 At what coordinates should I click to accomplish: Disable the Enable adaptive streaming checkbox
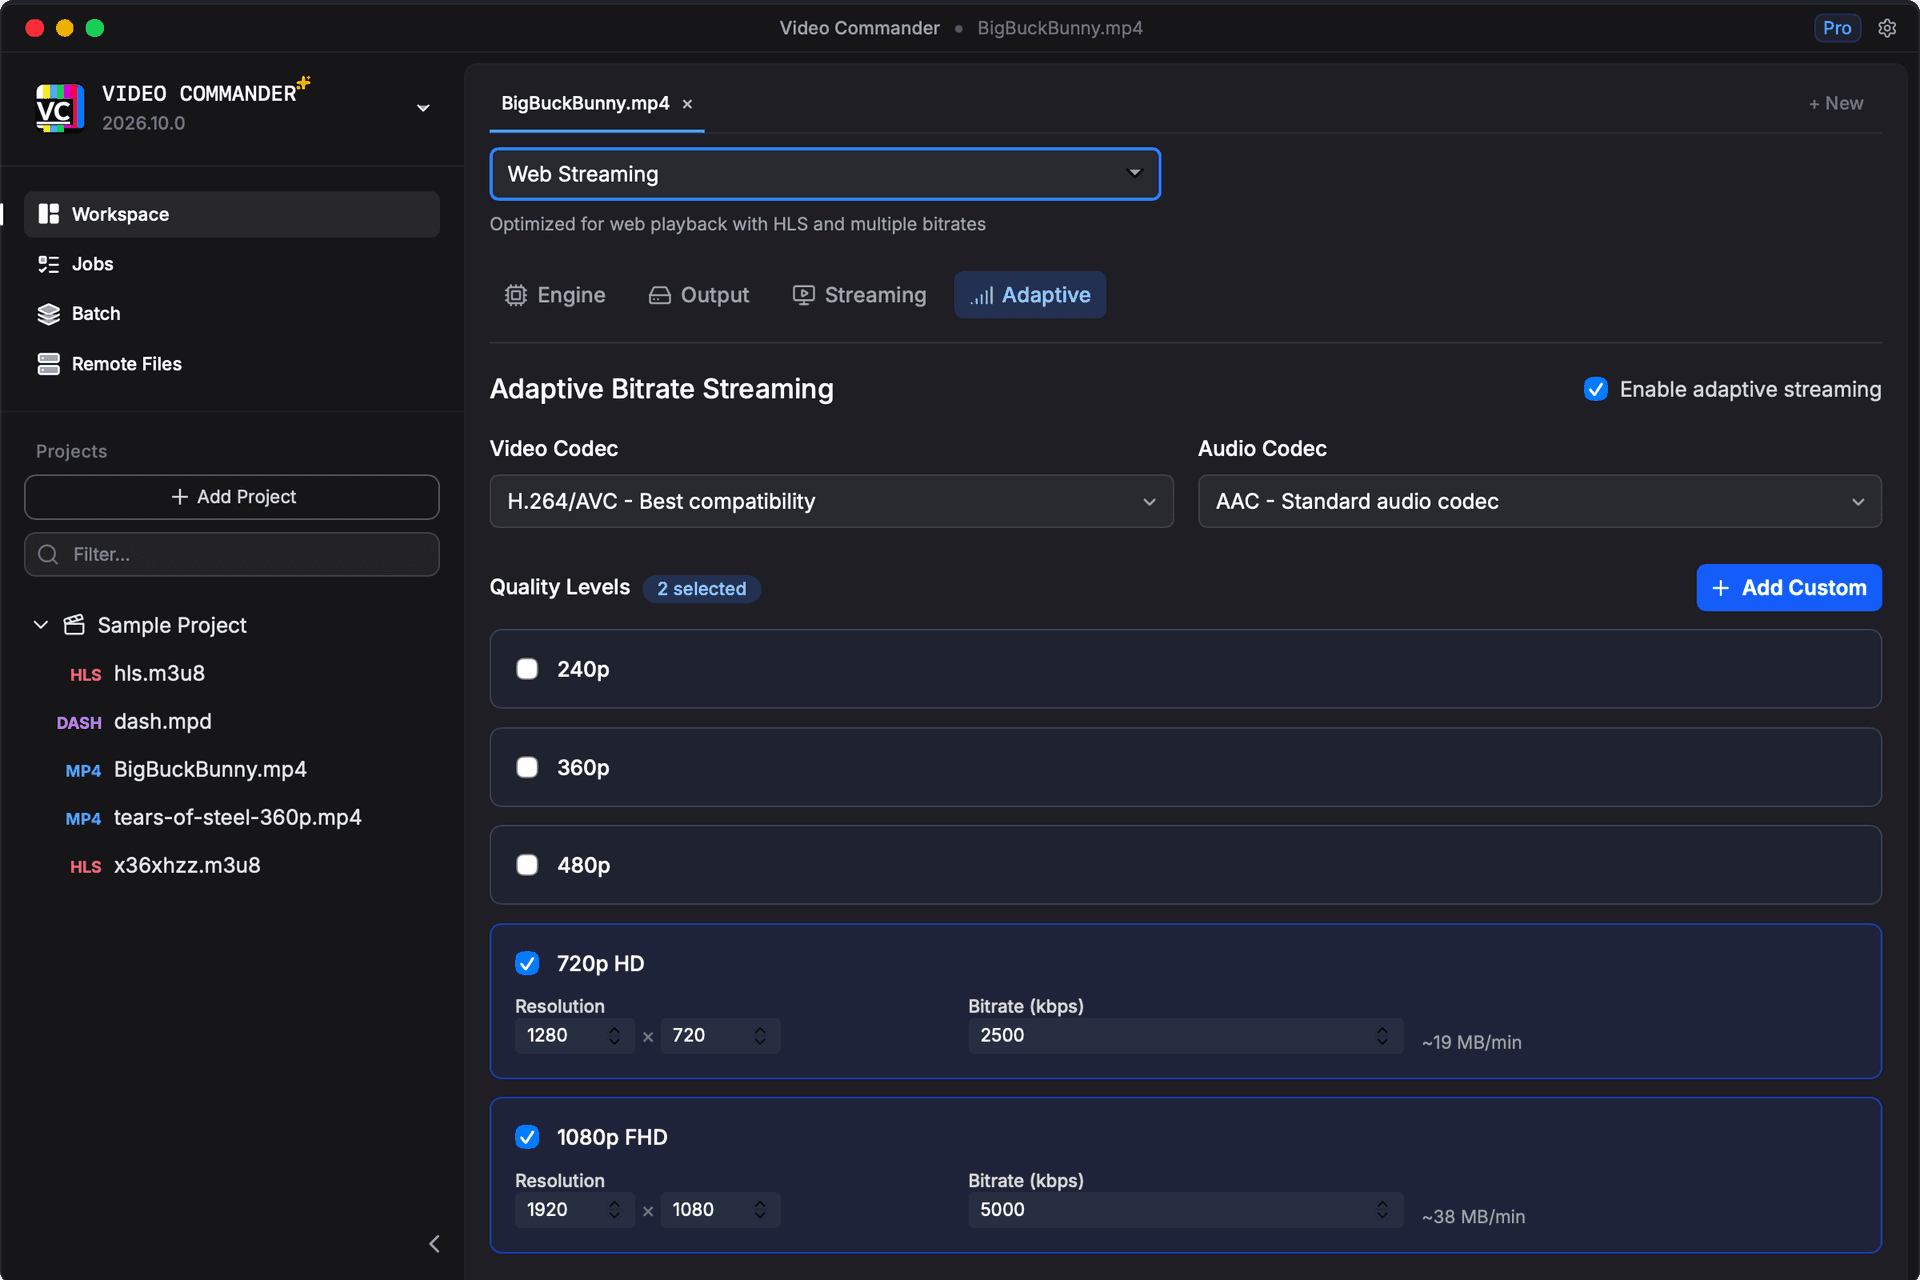(1595, 389)
